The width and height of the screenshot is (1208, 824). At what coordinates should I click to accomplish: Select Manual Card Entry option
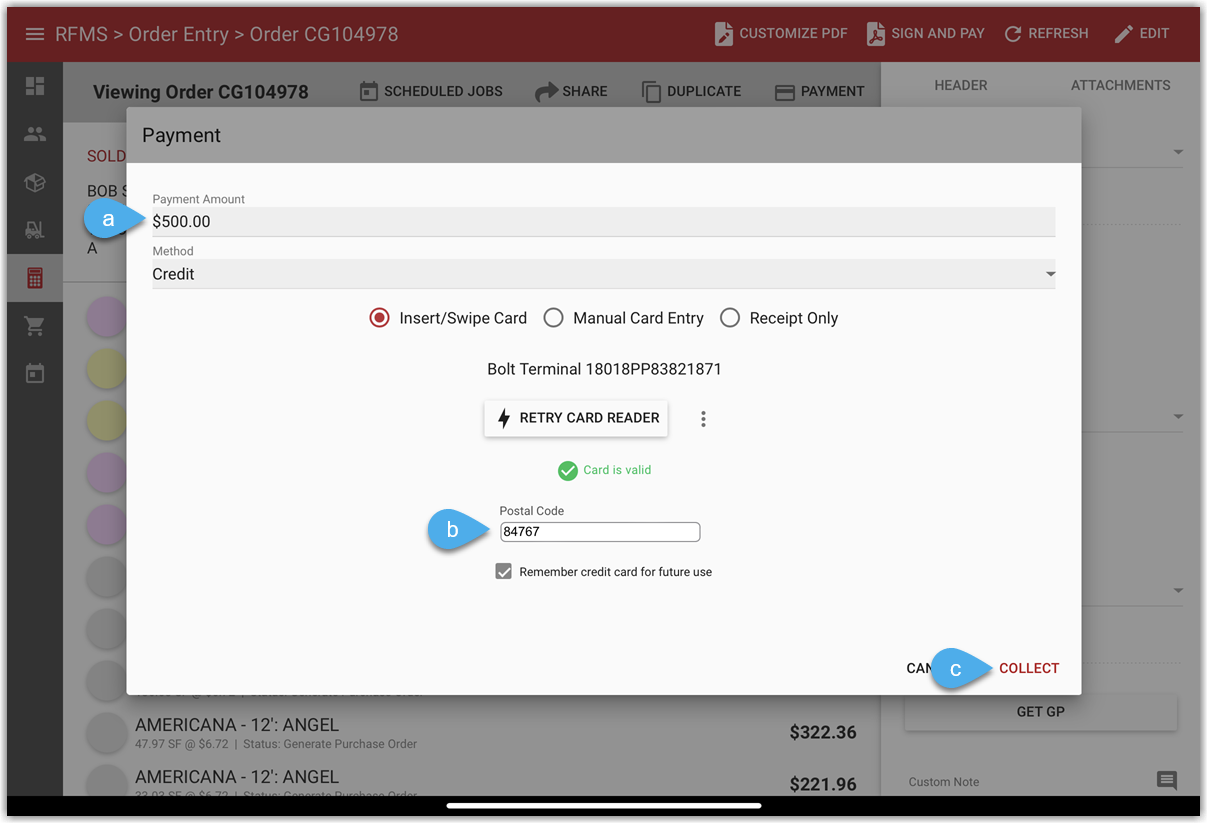[624, 318]
